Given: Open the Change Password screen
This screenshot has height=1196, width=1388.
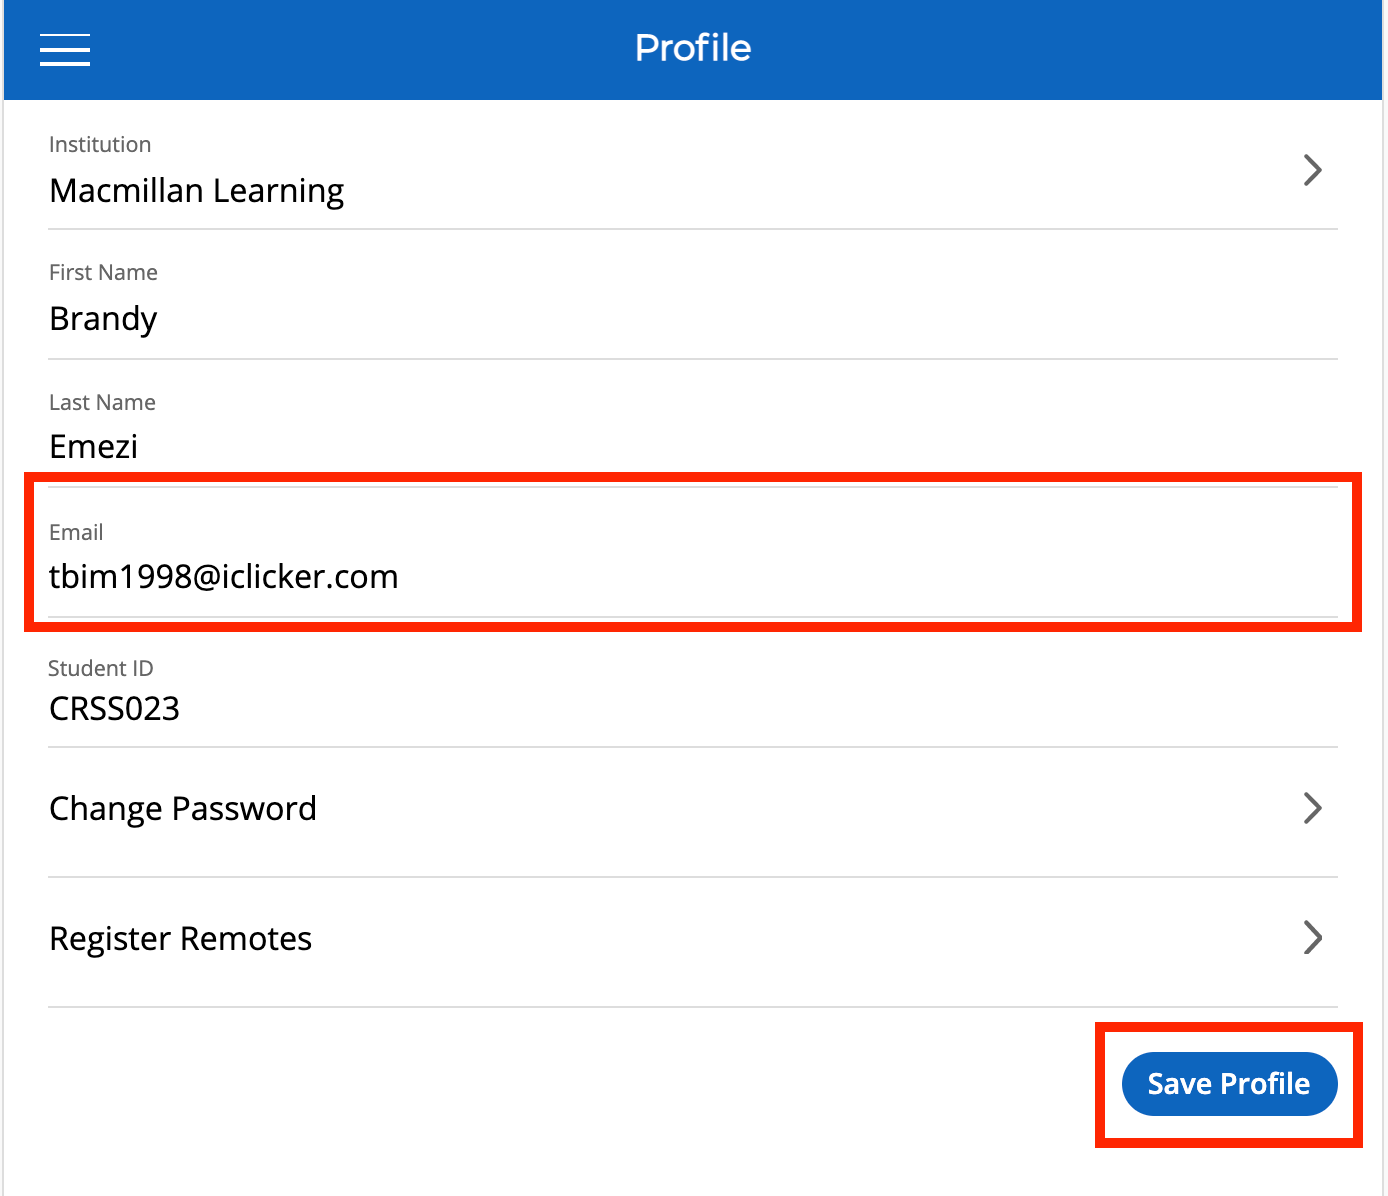Looking at the screenshot, I should [183, 808].
